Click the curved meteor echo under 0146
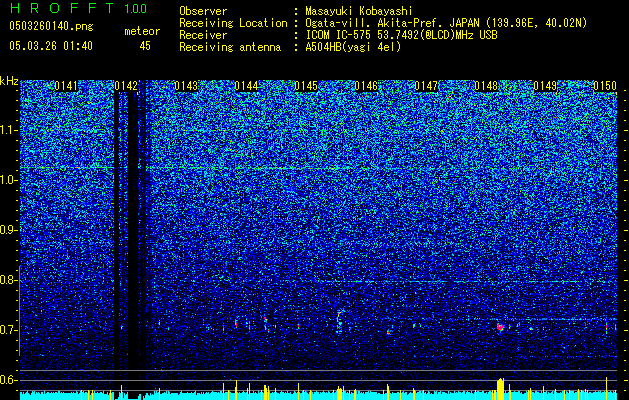The height and width of the screenshot is (400, 629). tap(340, 320)
